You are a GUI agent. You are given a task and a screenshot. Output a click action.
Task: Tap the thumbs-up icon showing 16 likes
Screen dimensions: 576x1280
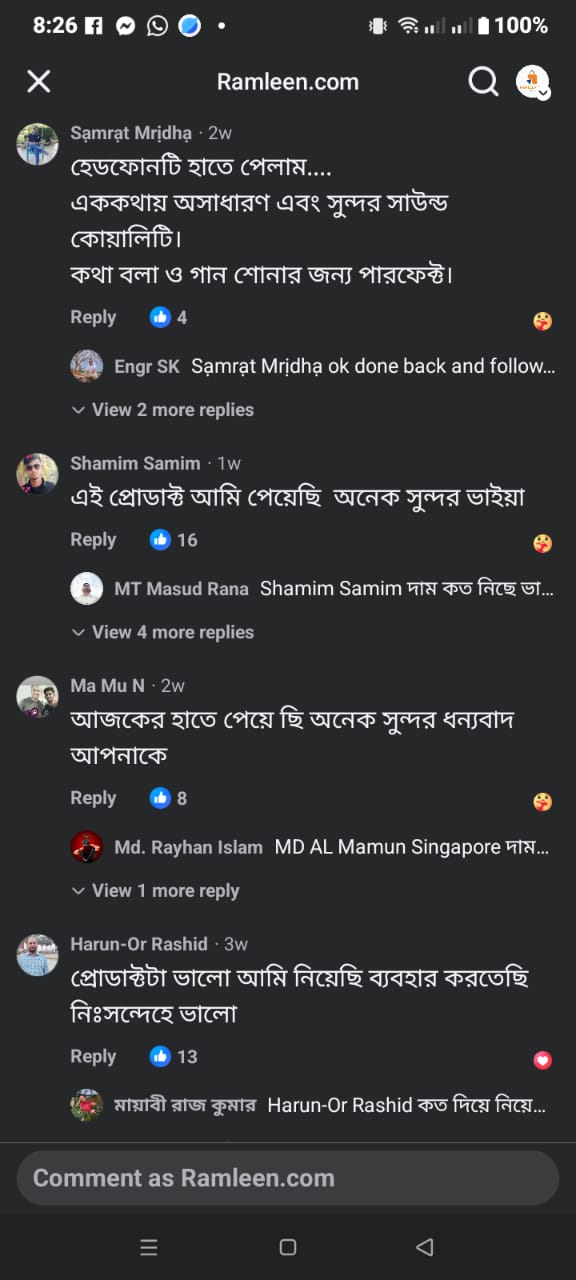162,540
